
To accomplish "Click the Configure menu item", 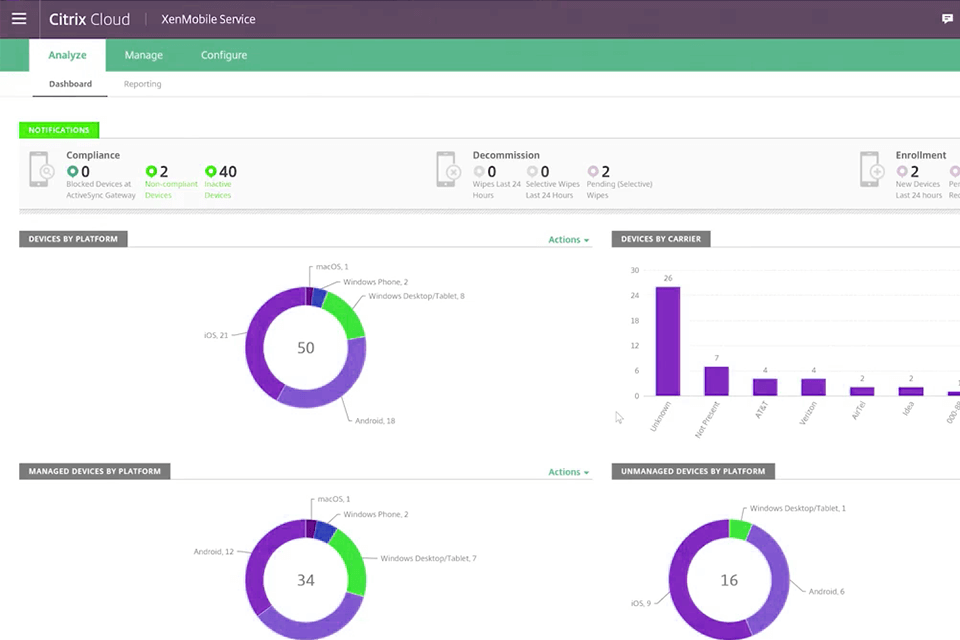I will 223,55.
